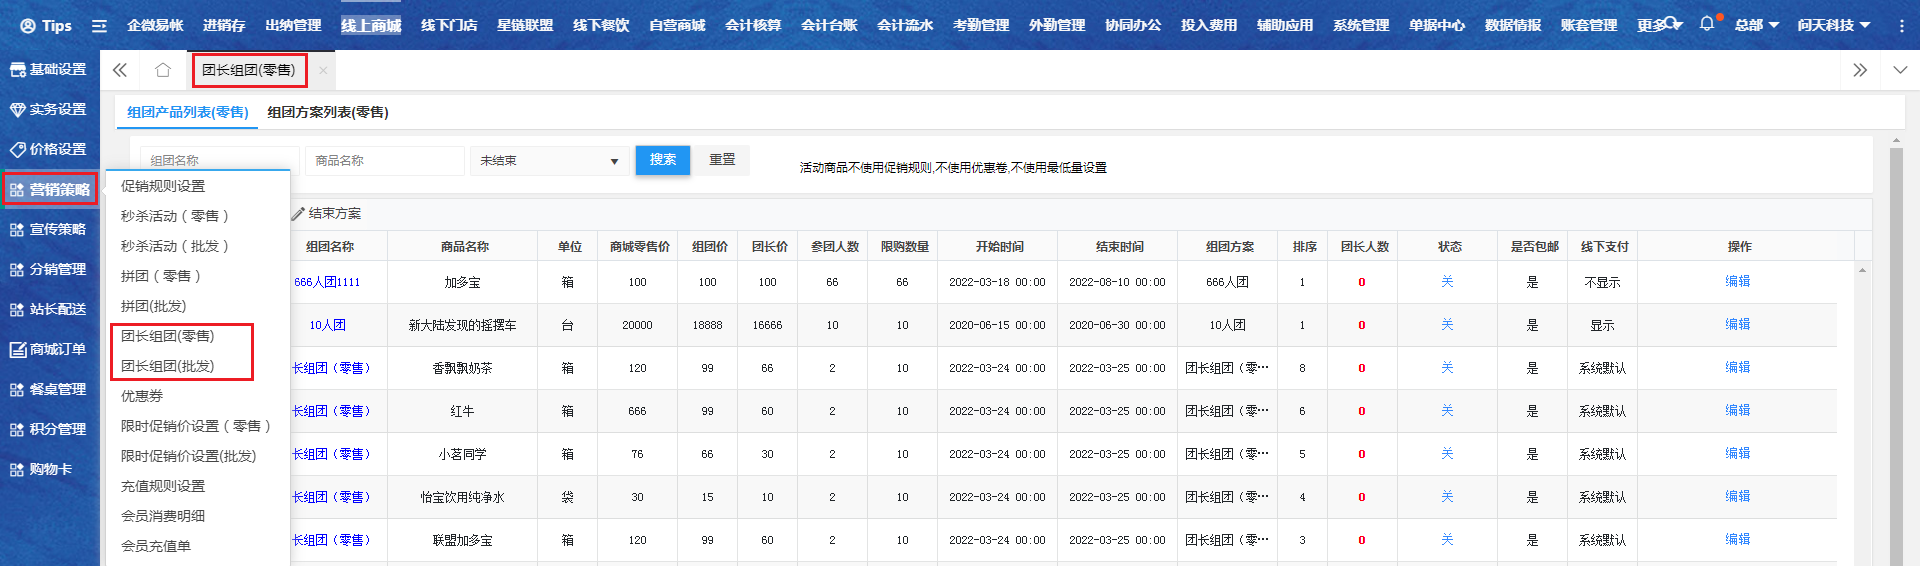1920x566 pixels.
Task: Select 团长组团(批发) from the popup menu
Action: [168, 366]
